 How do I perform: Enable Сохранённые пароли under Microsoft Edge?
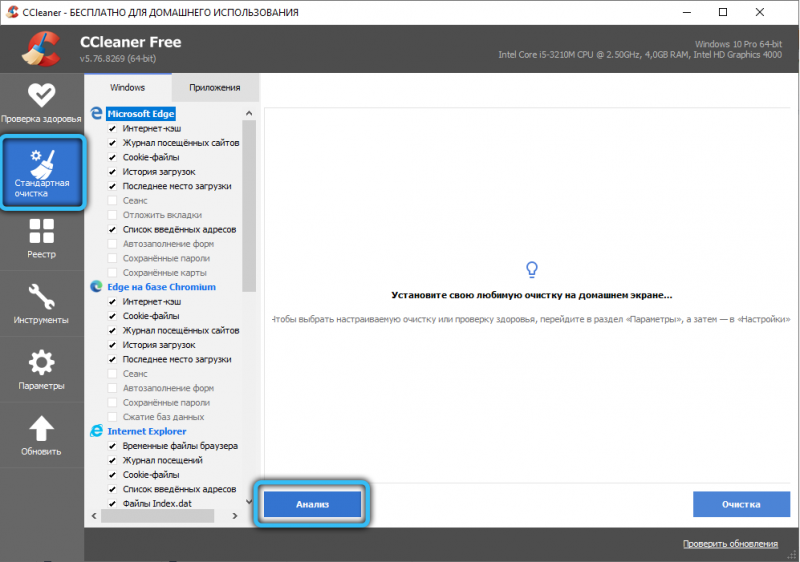point(112,258)
